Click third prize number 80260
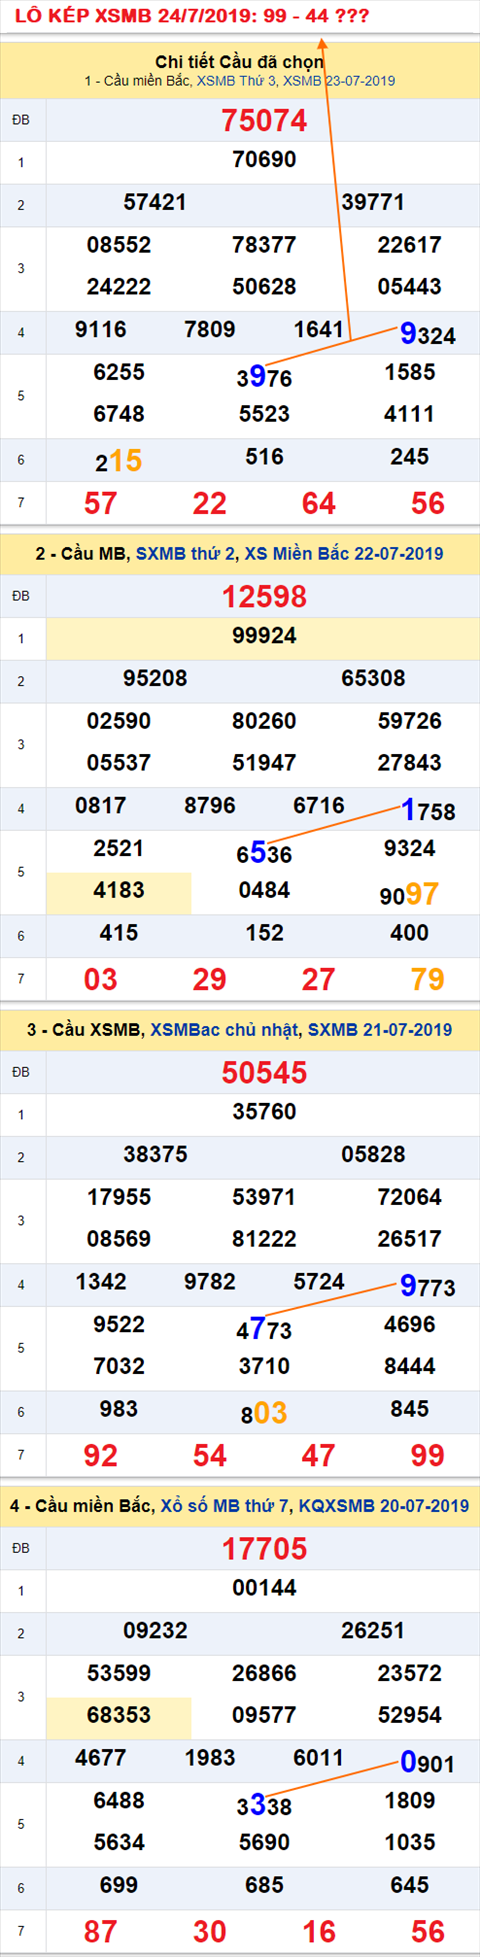The height and width of the screenshot is (1957, 480). [x=264, y=721]
